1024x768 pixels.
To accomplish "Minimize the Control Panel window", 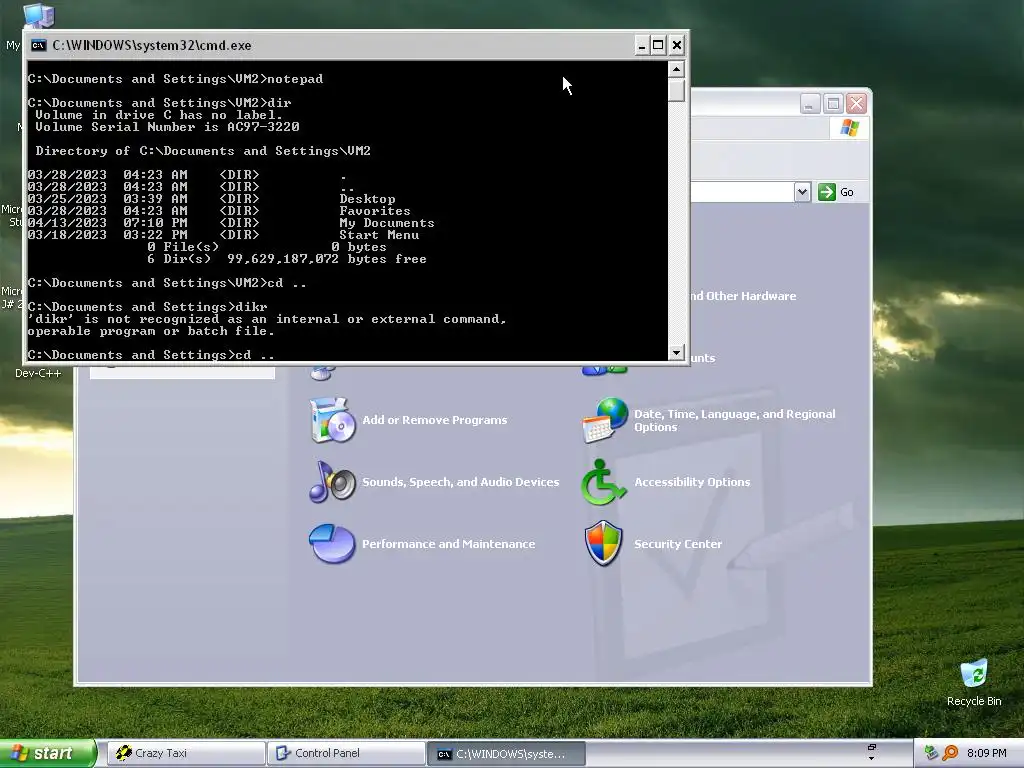I will [x=810, y=103].
